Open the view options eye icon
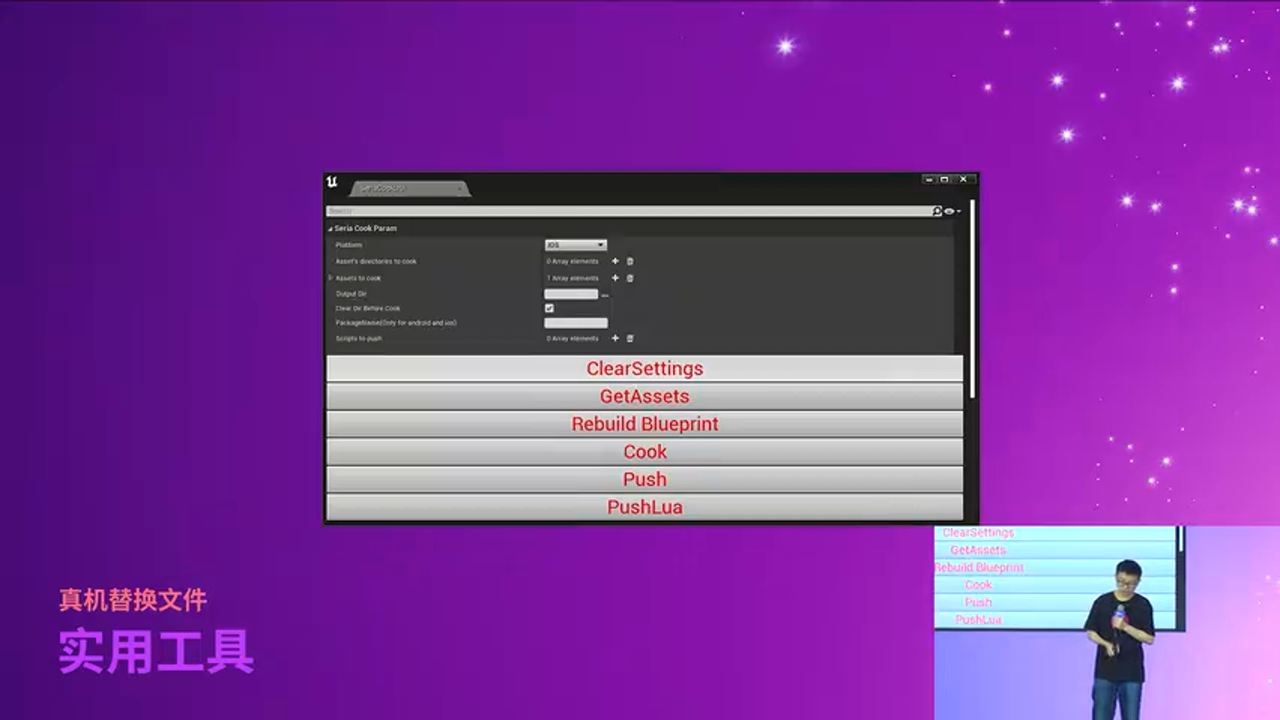The height and width of the screenshot is (720, 1280). 949,210
